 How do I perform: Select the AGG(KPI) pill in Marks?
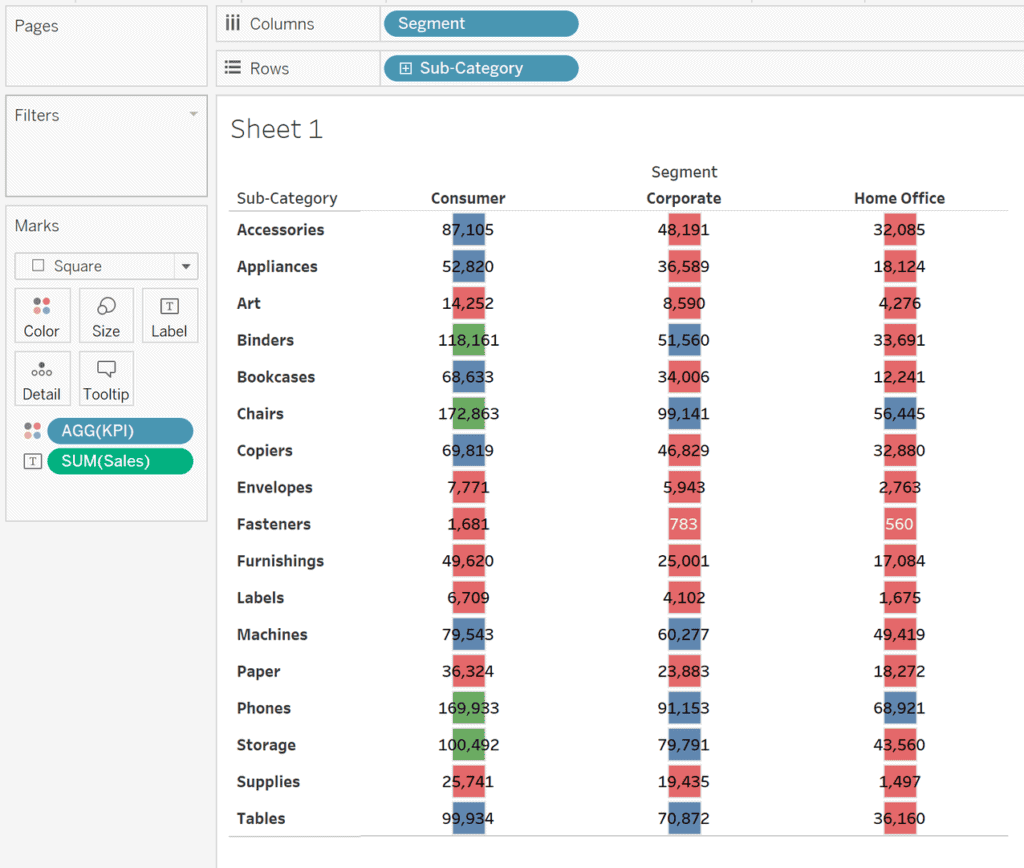(x=119, y=431)
